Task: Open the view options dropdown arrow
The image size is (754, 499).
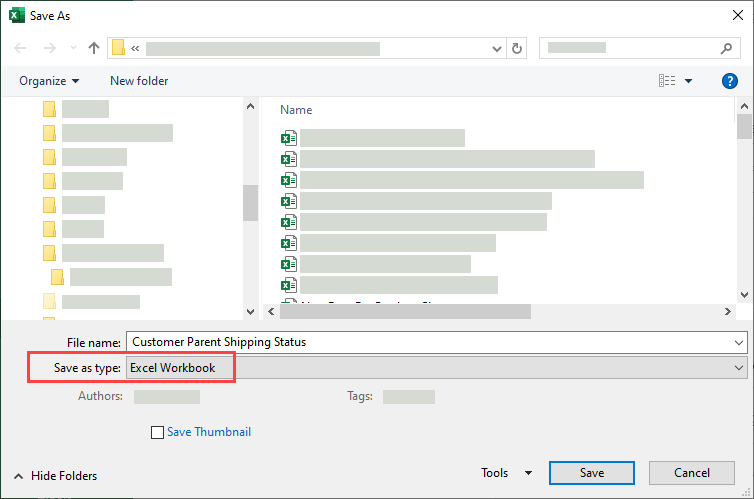Action: pos(689,81)
